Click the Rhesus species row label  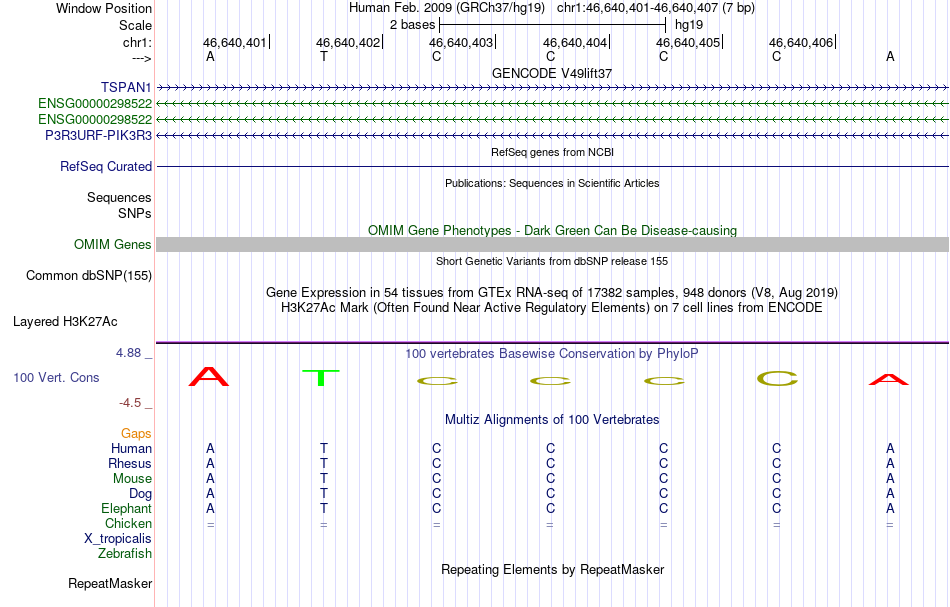pyautogui.click(x=130, y=464)
